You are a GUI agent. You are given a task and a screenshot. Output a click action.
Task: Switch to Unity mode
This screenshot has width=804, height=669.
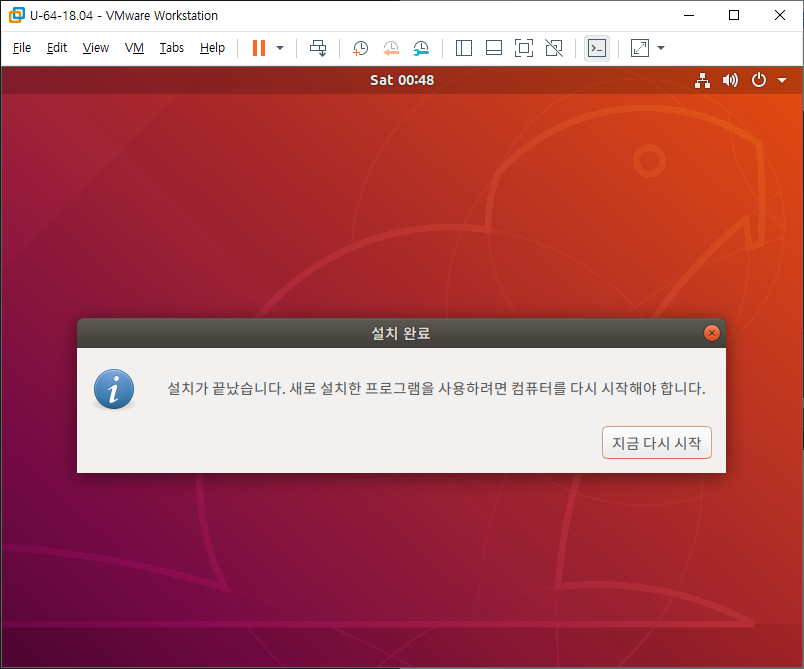tap(554, 48)
